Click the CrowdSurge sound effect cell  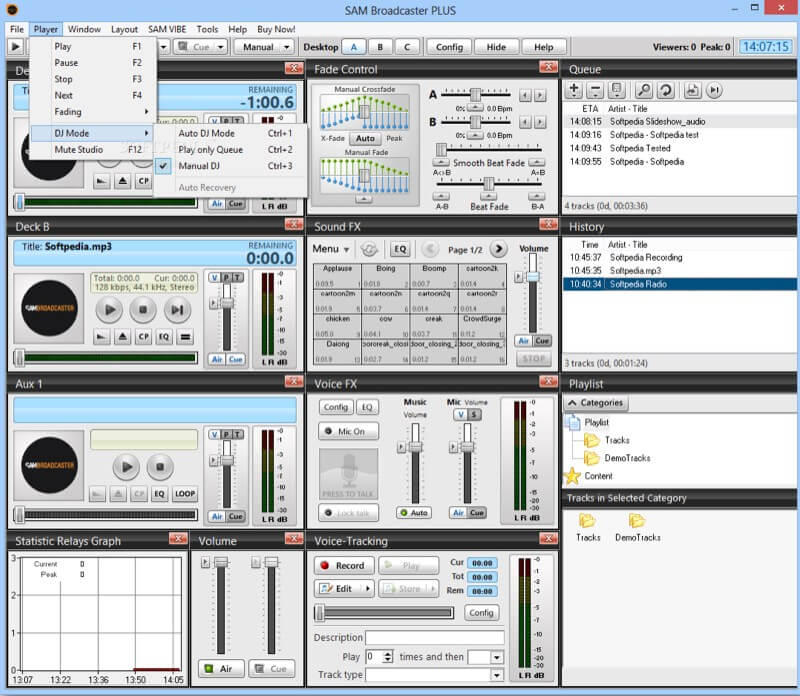[x=482, y=326]
